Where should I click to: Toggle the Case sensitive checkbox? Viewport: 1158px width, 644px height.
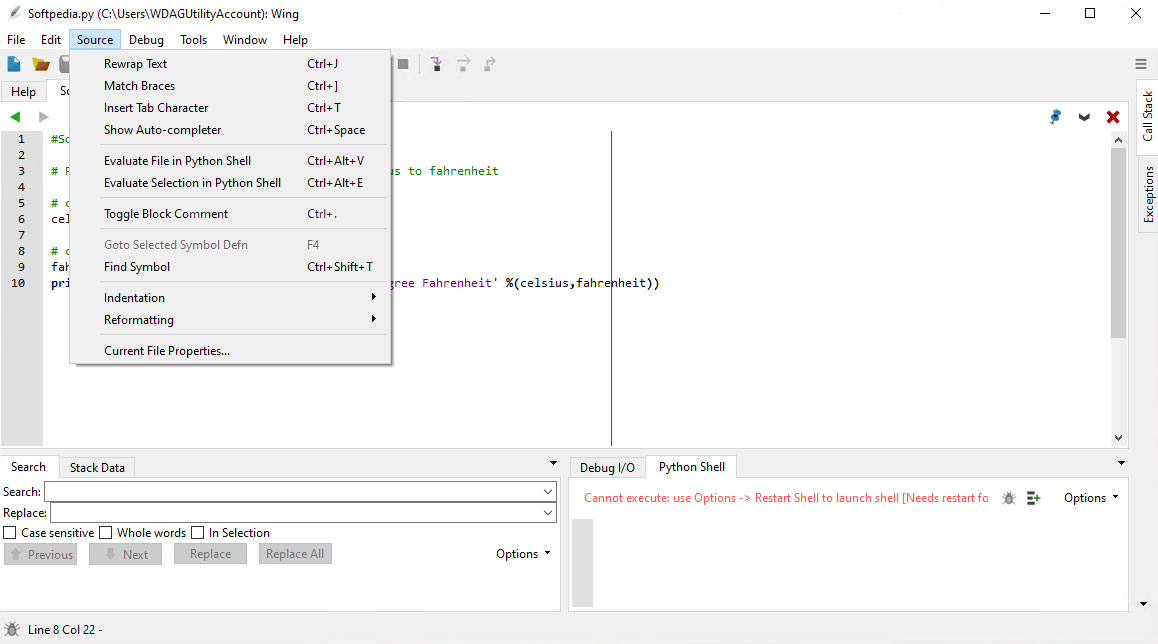10,532
